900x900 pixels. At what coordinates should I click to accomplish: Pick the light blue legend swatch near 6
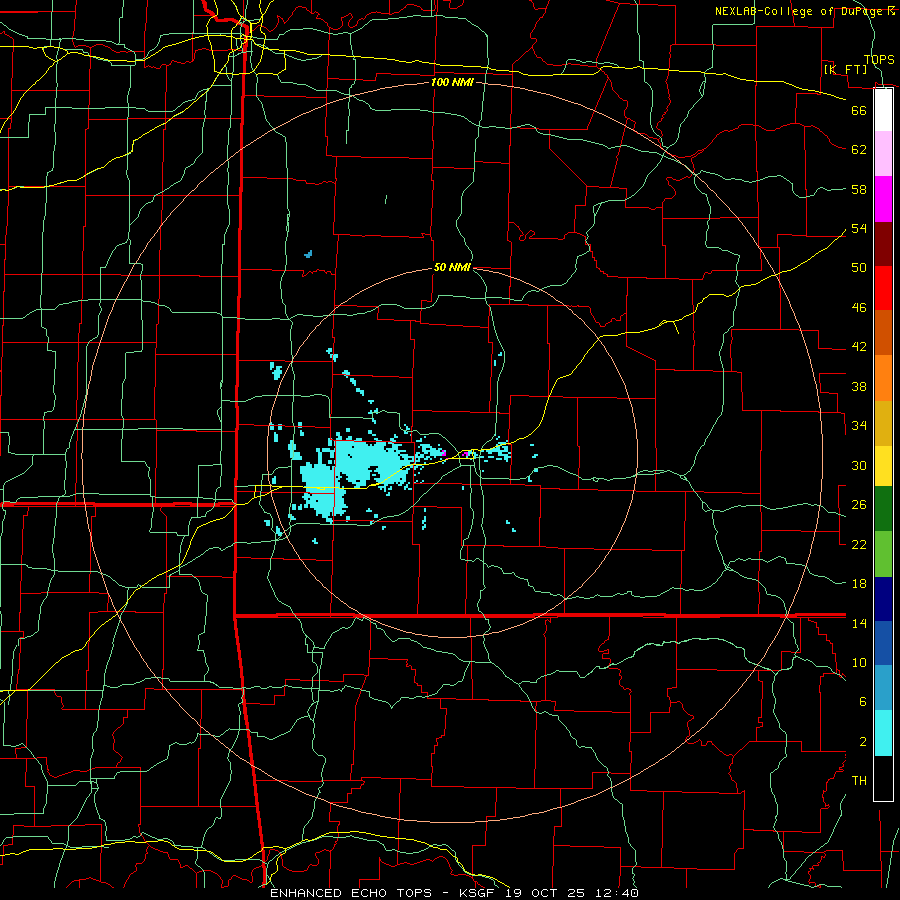pyautogui.click(x=883, y=688)
